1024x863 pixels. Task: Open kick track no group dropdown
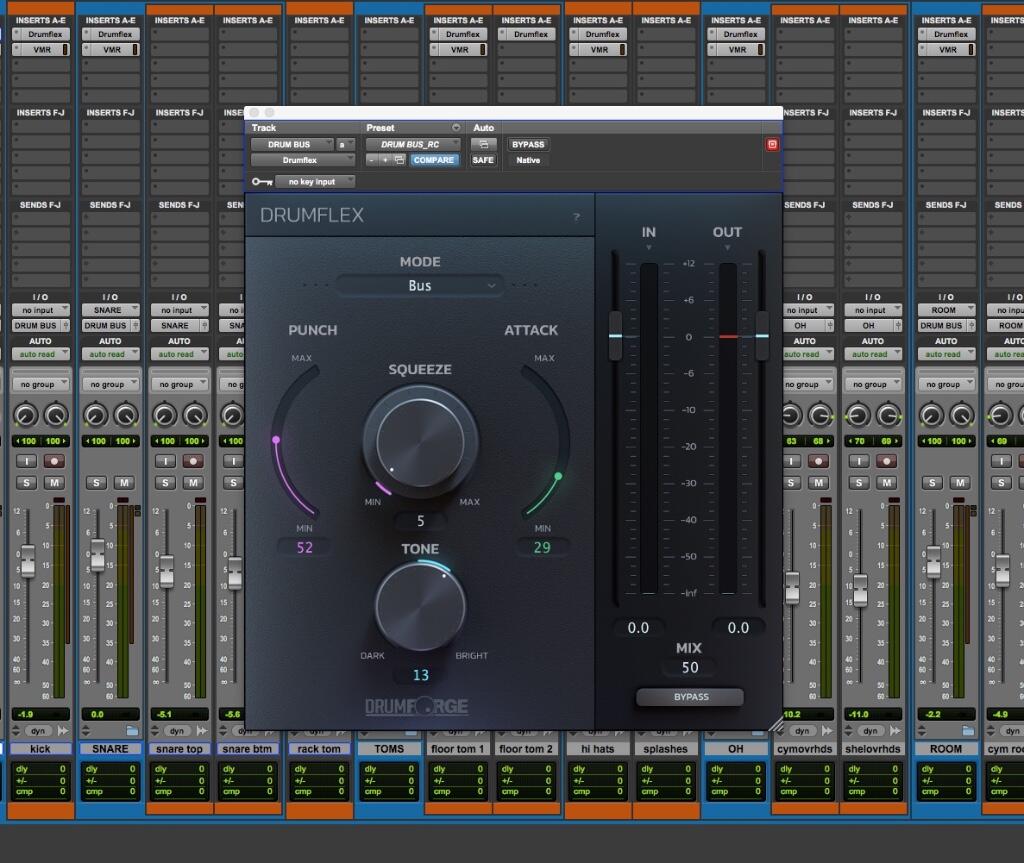click(x=40, y=384)
